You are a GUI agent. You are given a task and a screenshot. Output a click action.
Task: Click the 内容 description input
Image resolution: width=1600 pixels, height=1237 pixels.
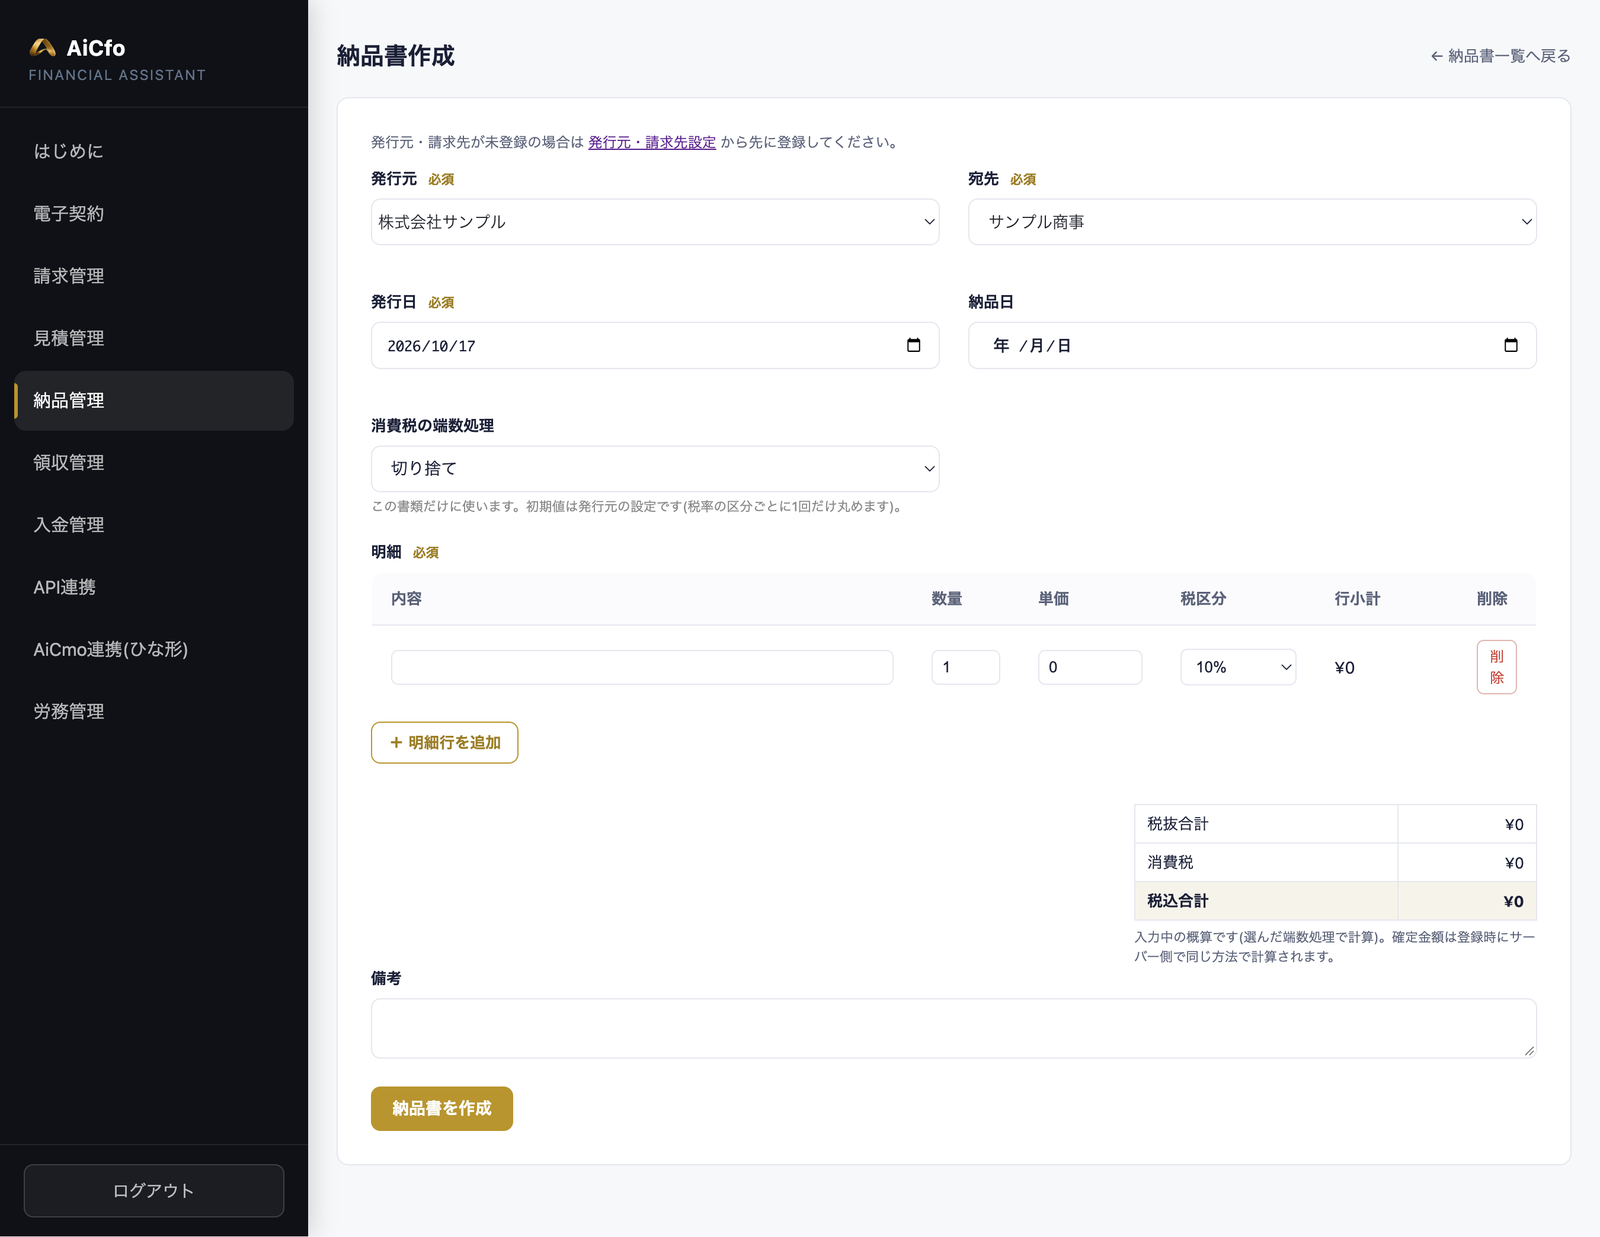642,667
